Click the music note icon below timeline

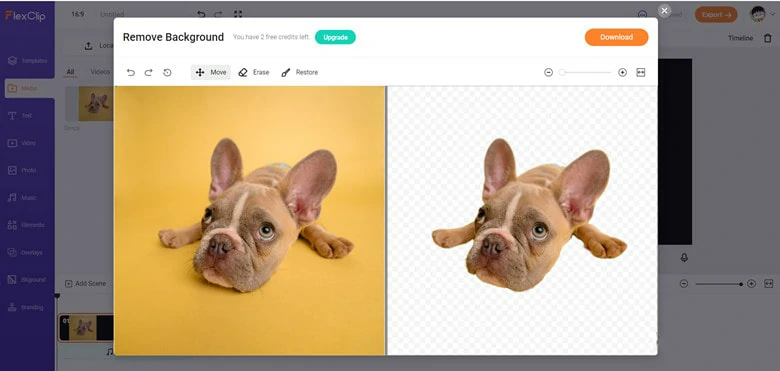[109, 352]
